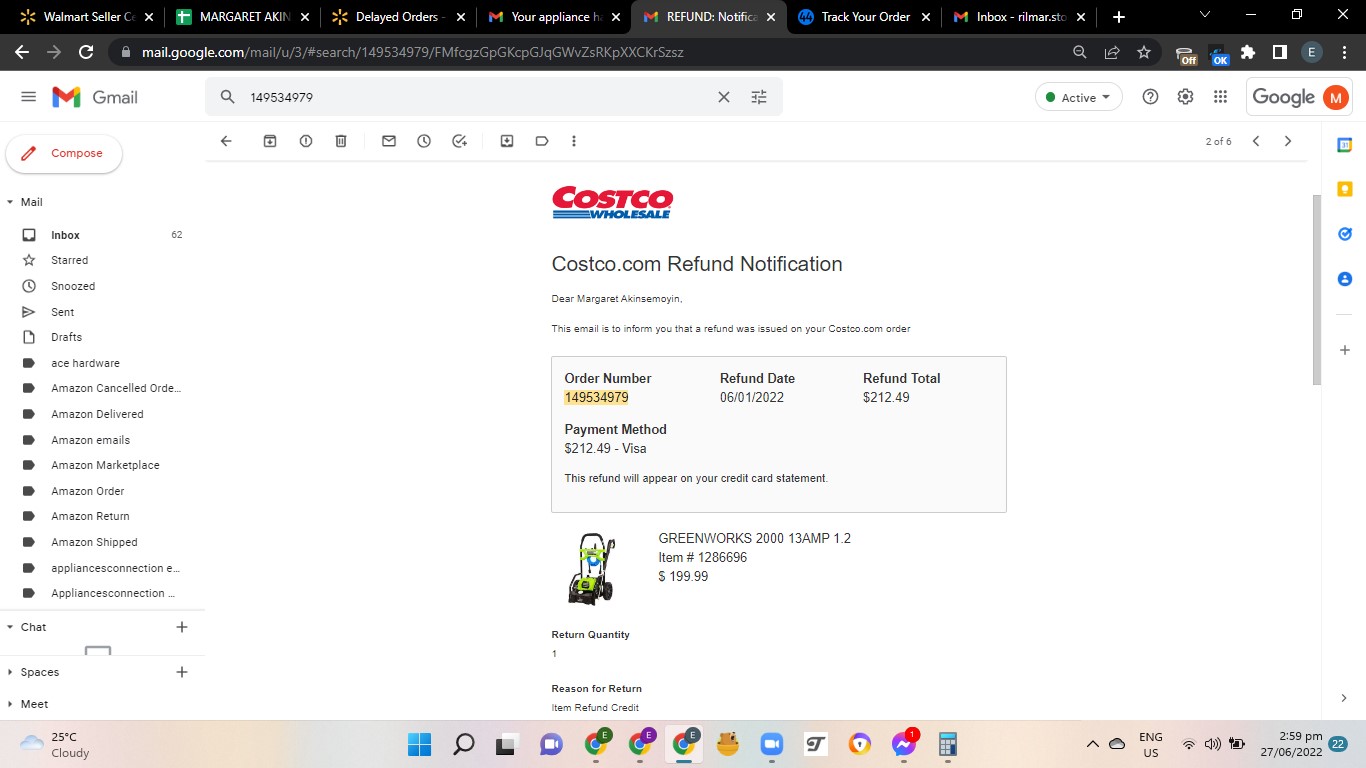This screenshot has width=1366, height=768.
Task: Open Chrome extensions puzzle icon
Action: 1248,52
